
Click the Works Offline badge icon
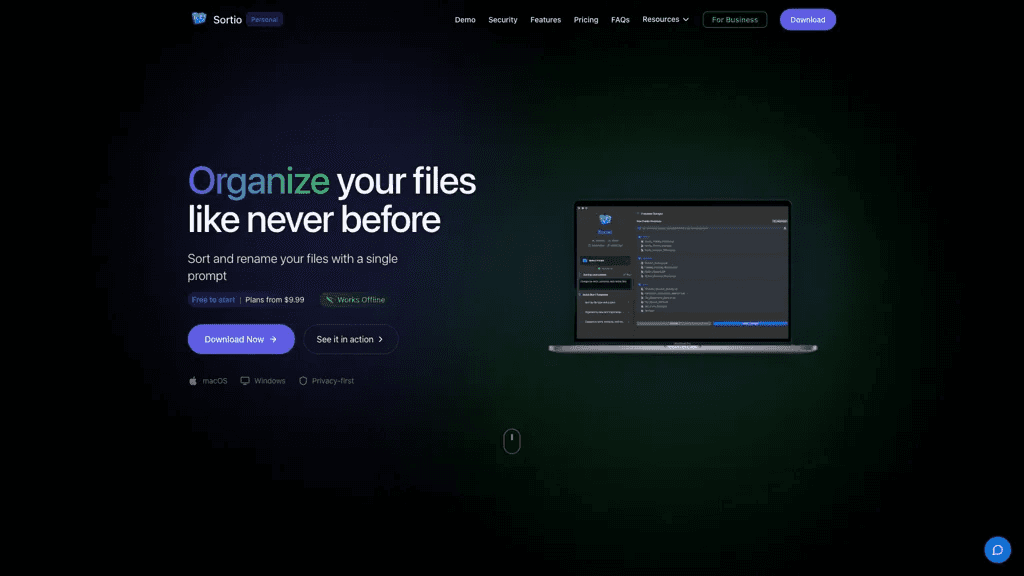329,300
